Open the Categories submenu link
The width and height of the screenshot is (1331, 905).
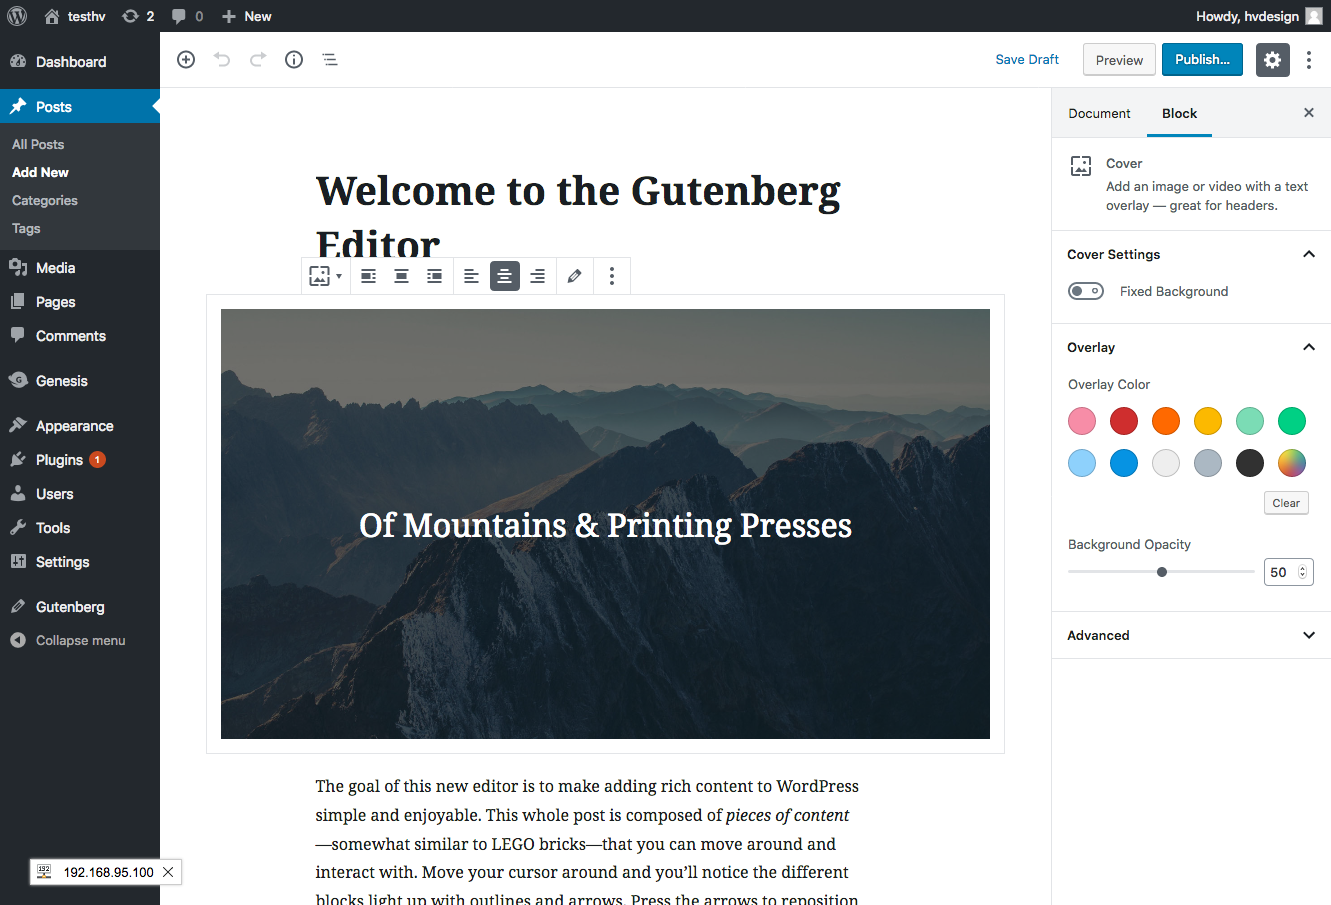click(45, 200)
